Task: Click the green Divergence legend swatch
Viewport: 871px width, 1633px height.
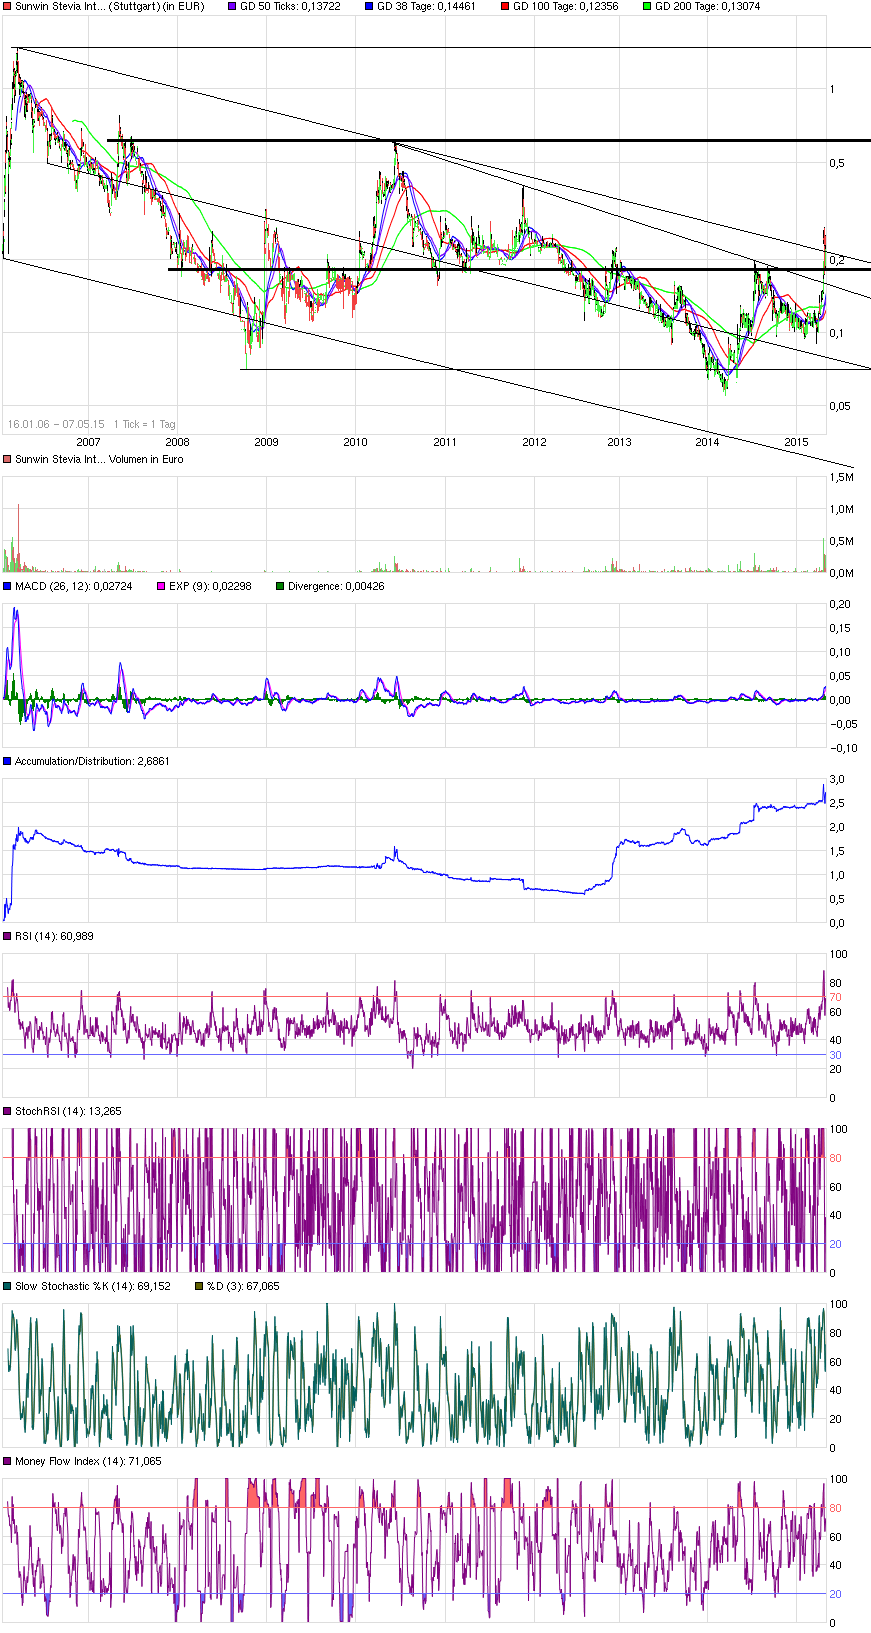Action: [280, 586]
